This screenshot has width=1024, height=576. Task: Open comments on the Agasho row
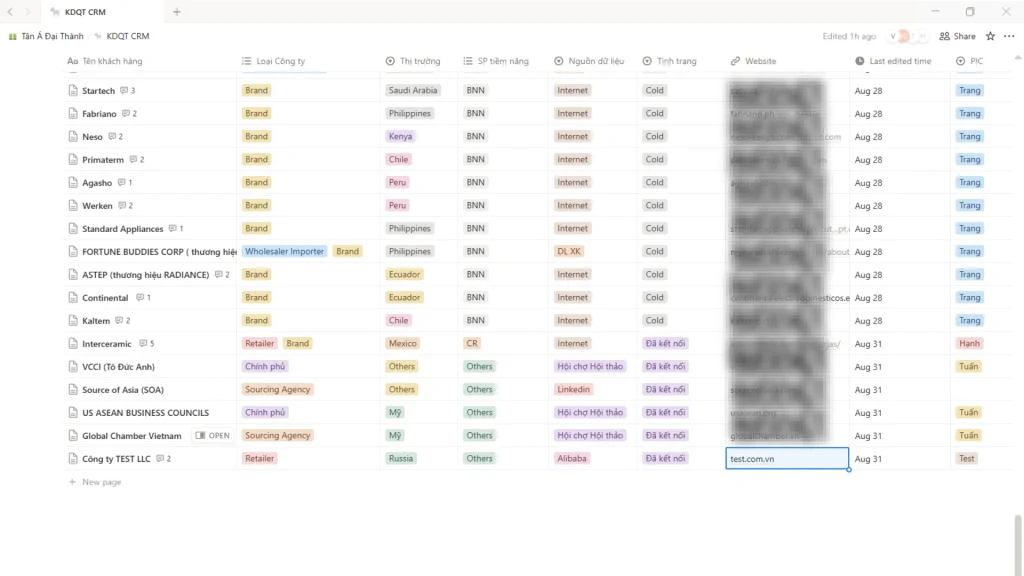click(125, 182)
